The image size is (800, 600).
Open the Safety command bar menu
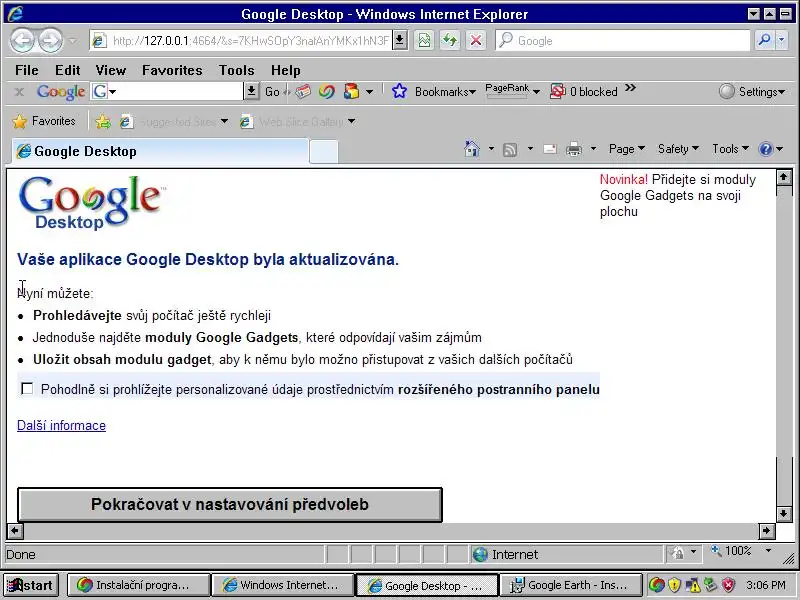tap(678, 149)
